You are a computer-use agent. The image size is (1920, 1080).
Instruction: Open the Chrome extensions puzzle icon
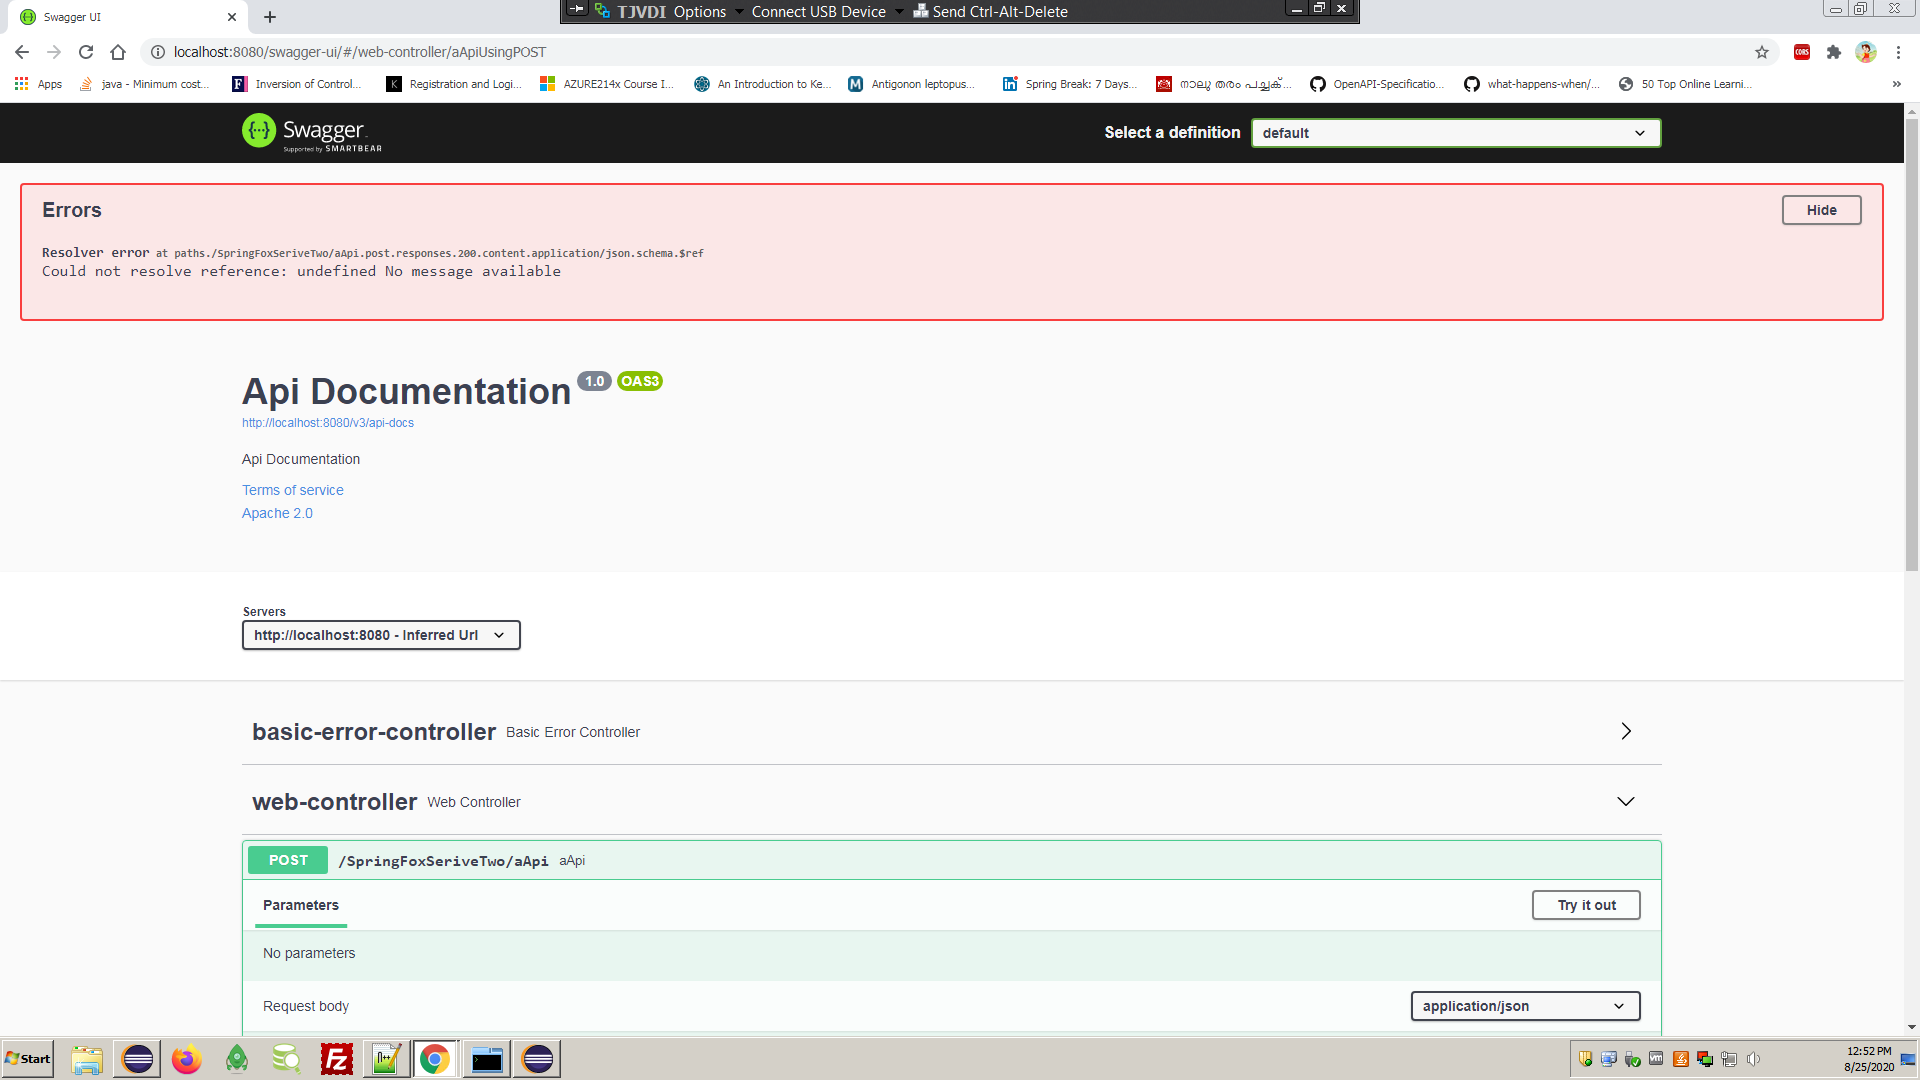[1834, 52]
